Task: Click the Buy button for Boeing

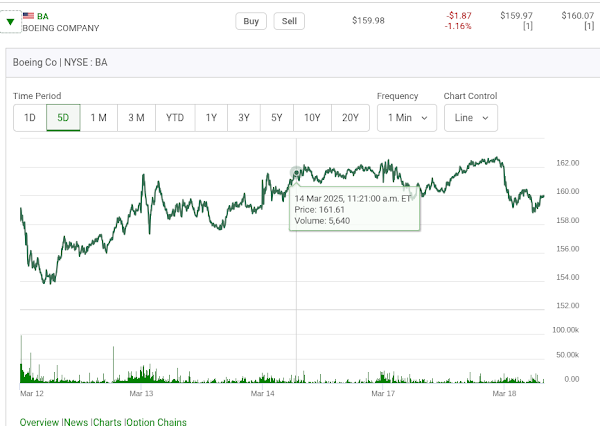Action: tap(251, 21)
